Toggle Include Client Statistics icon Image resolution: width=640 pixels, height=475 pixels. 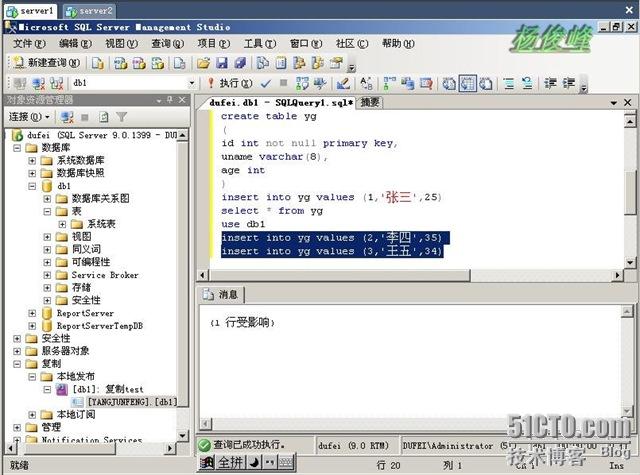(x=407, y=83)
